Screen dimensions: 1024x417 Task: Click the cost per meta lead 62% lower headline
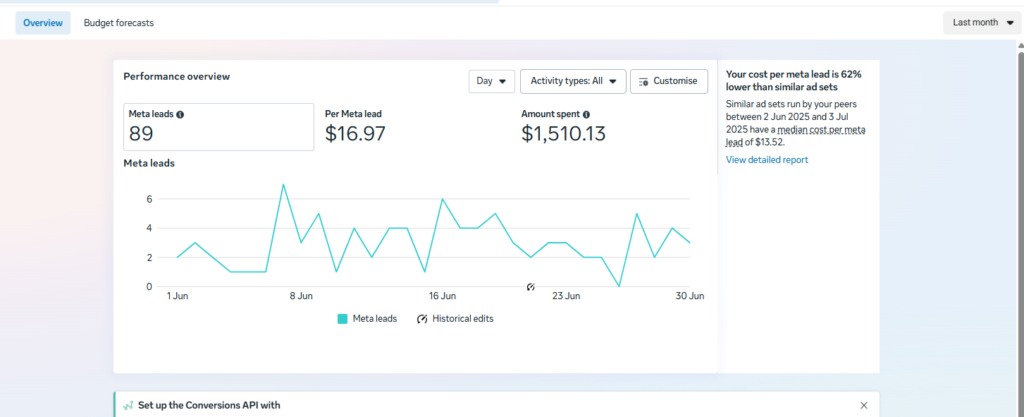click(793, 80)
